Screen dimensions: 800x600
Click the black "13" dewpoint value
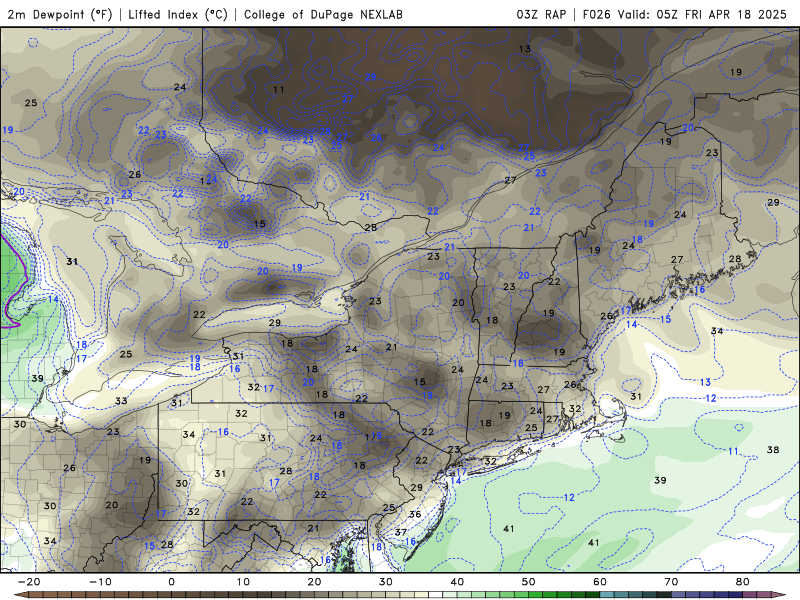coord(525,49)
